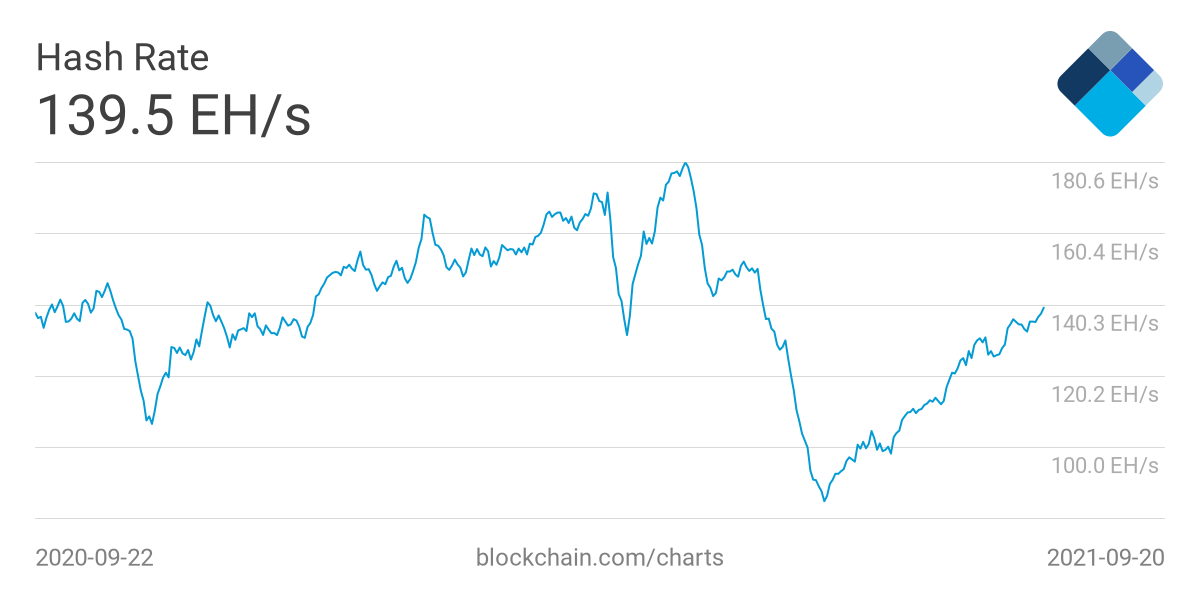
Task: Click the "Hash Rate" chart title
Action: point(122,58)
